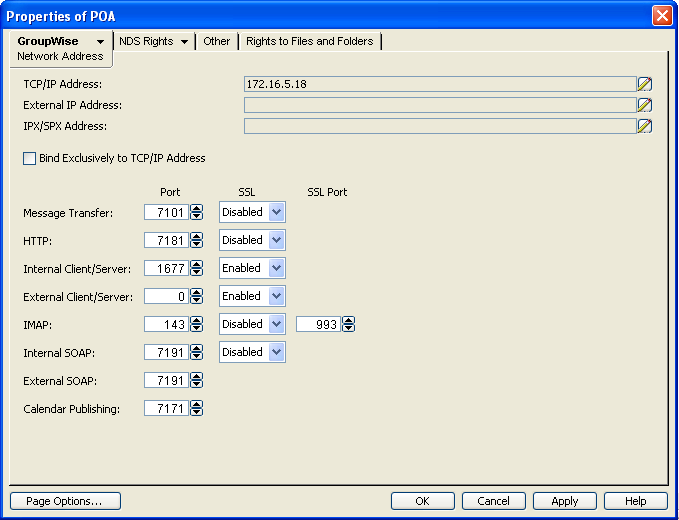Confirm settings with the OK button
This screenshot has height=520, width=679.
point(423,501)
